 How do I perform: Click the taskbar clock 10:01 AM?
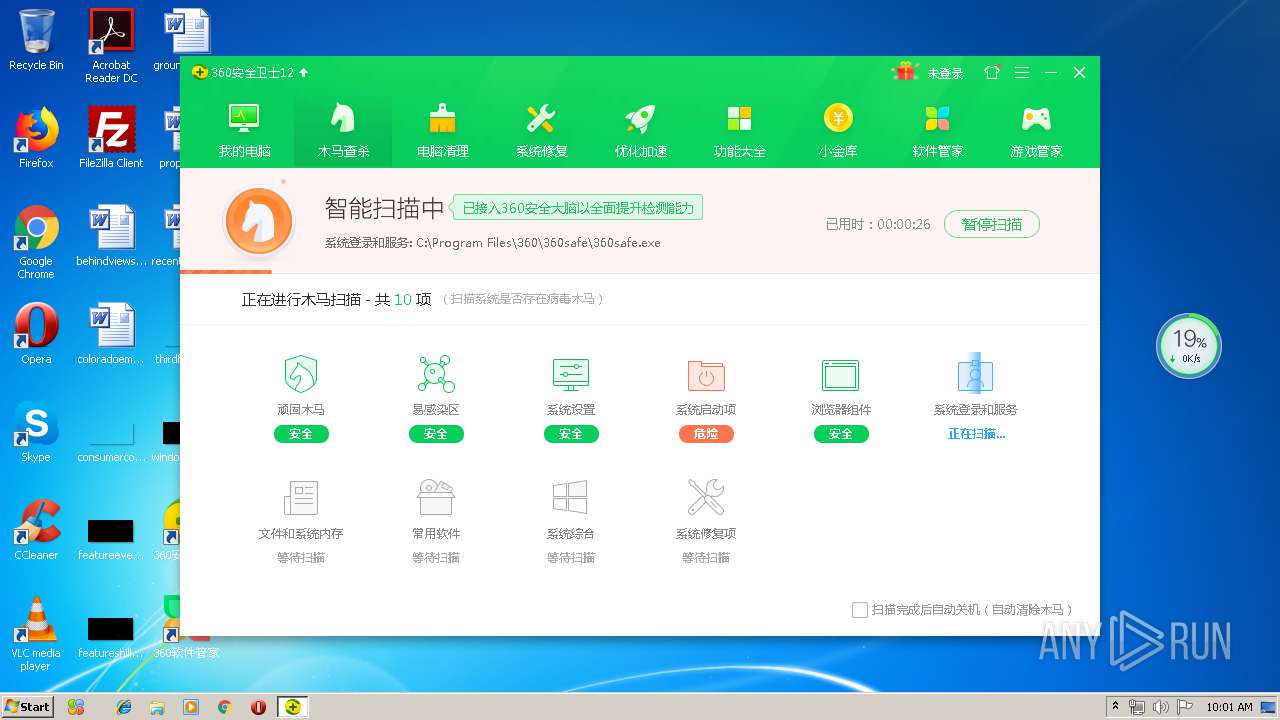1229,707
